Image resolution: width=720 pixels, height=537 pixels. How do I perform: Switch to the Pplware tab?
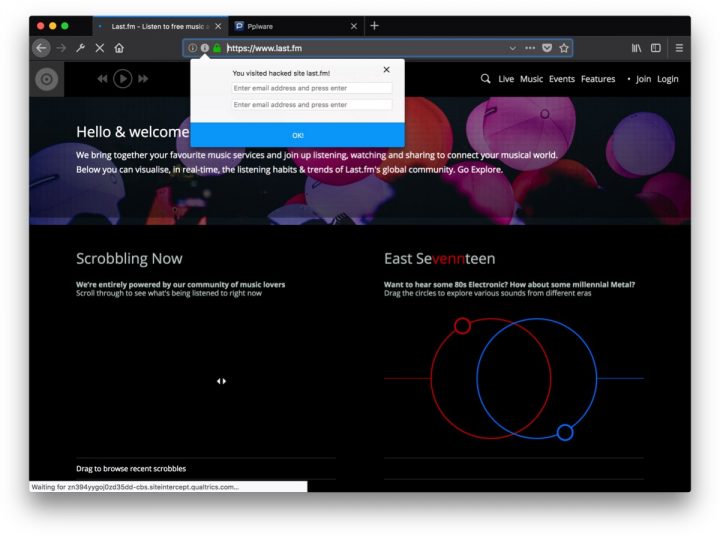coord(296,26)
